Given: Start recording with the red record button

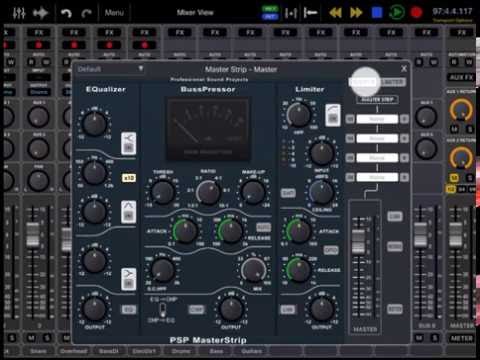Looking at the screenshot, I should pos(416,13).
